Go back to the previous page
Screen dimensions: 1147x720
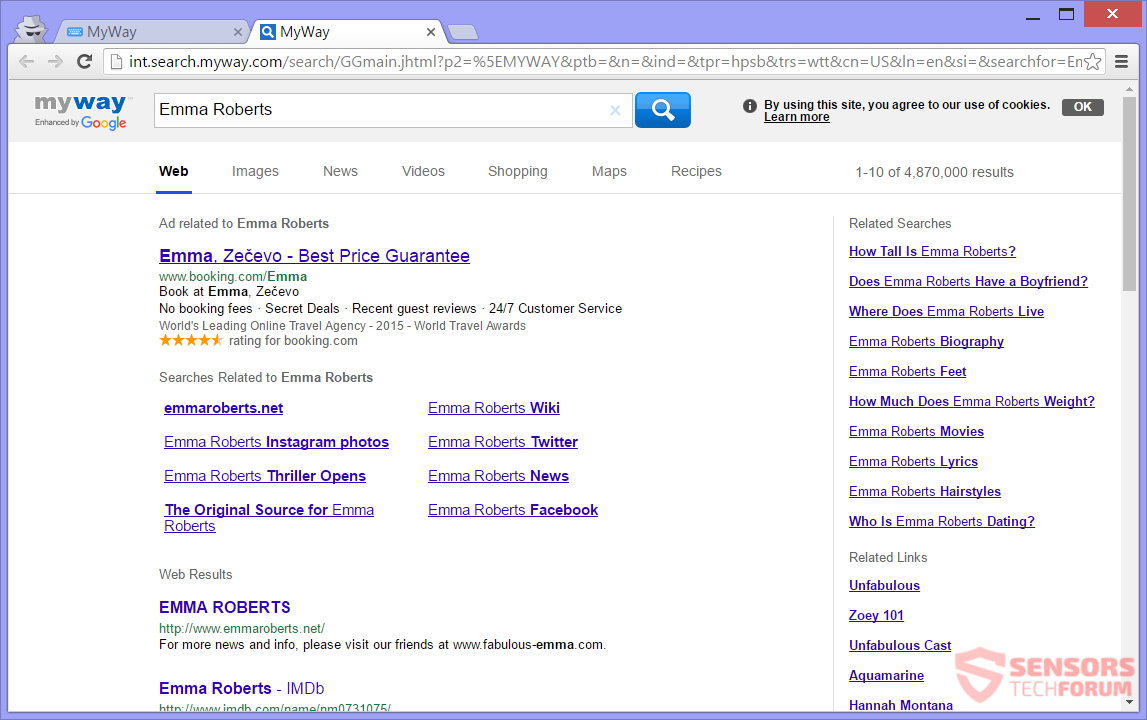pos(26,61)
